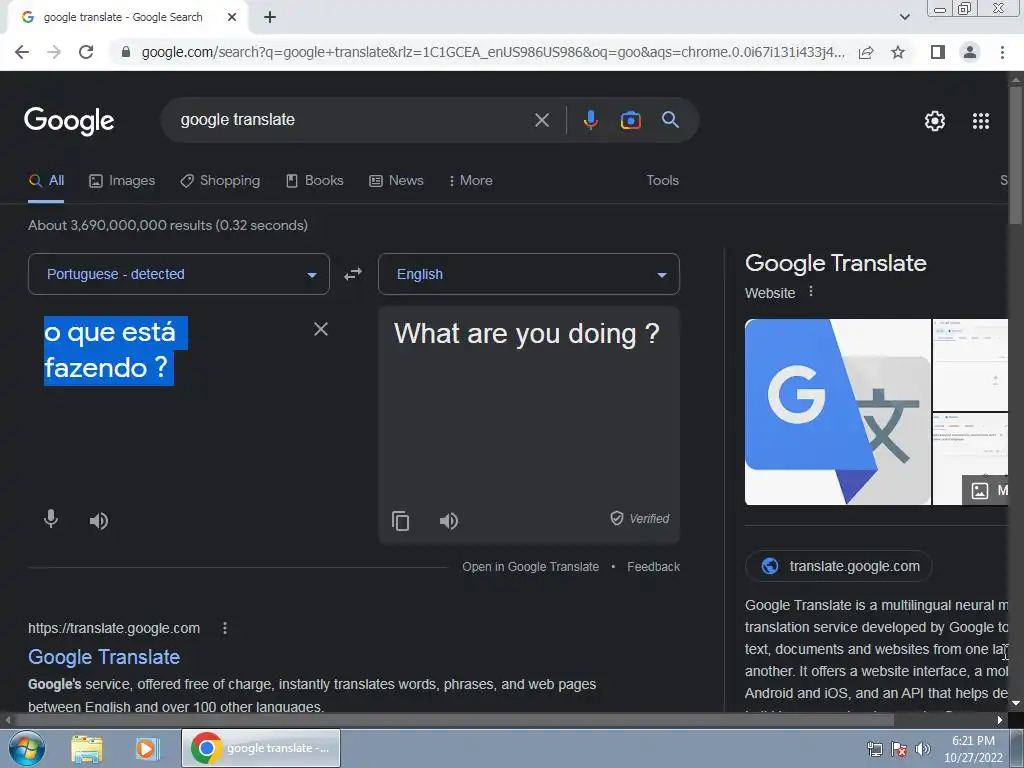This screenshot has height=768, width=1024.
Task: Listen to the Portuguese source text
Action: pos(99,520)
